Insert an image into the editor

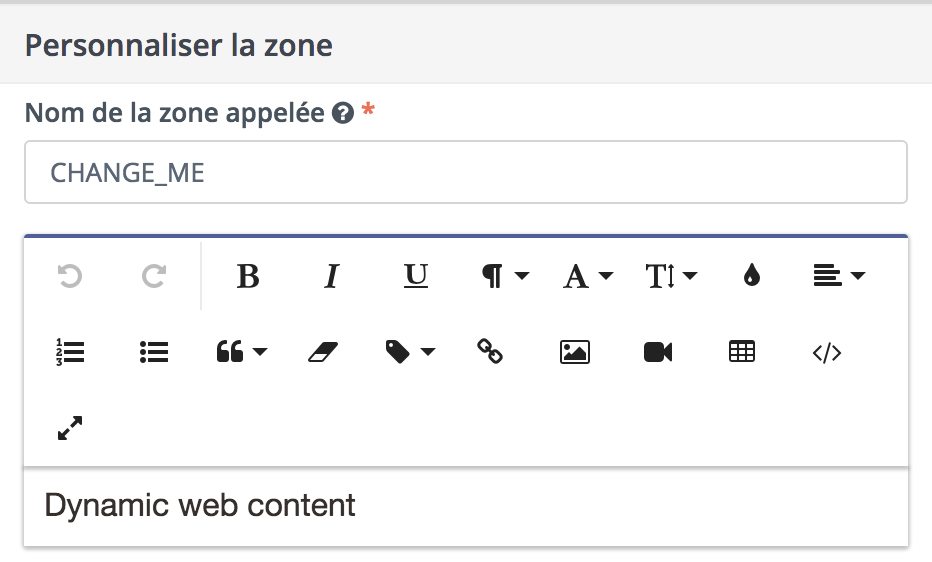[x=575, y=352]
